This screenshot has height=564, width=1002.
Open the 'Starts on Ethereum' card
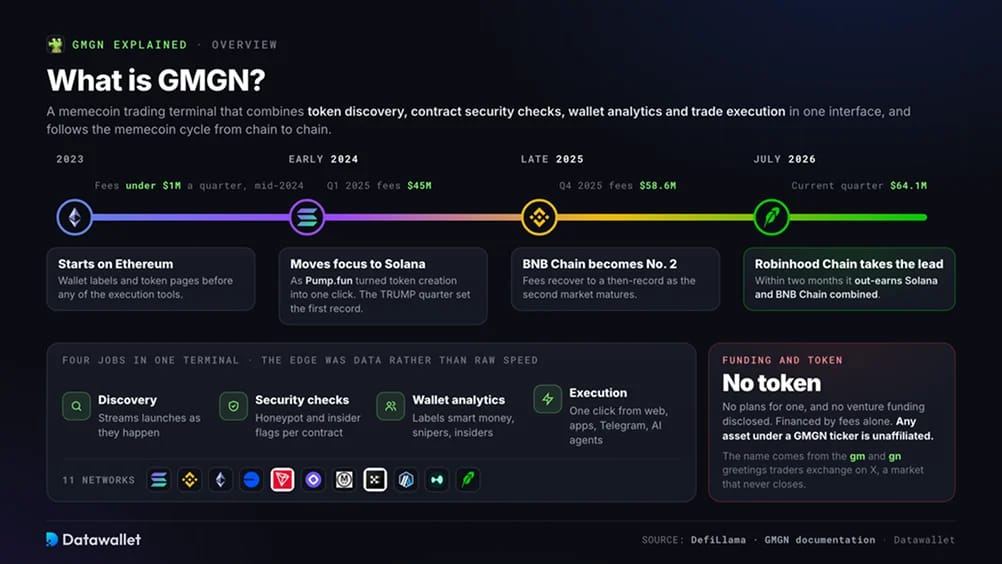tap(151, 279)
